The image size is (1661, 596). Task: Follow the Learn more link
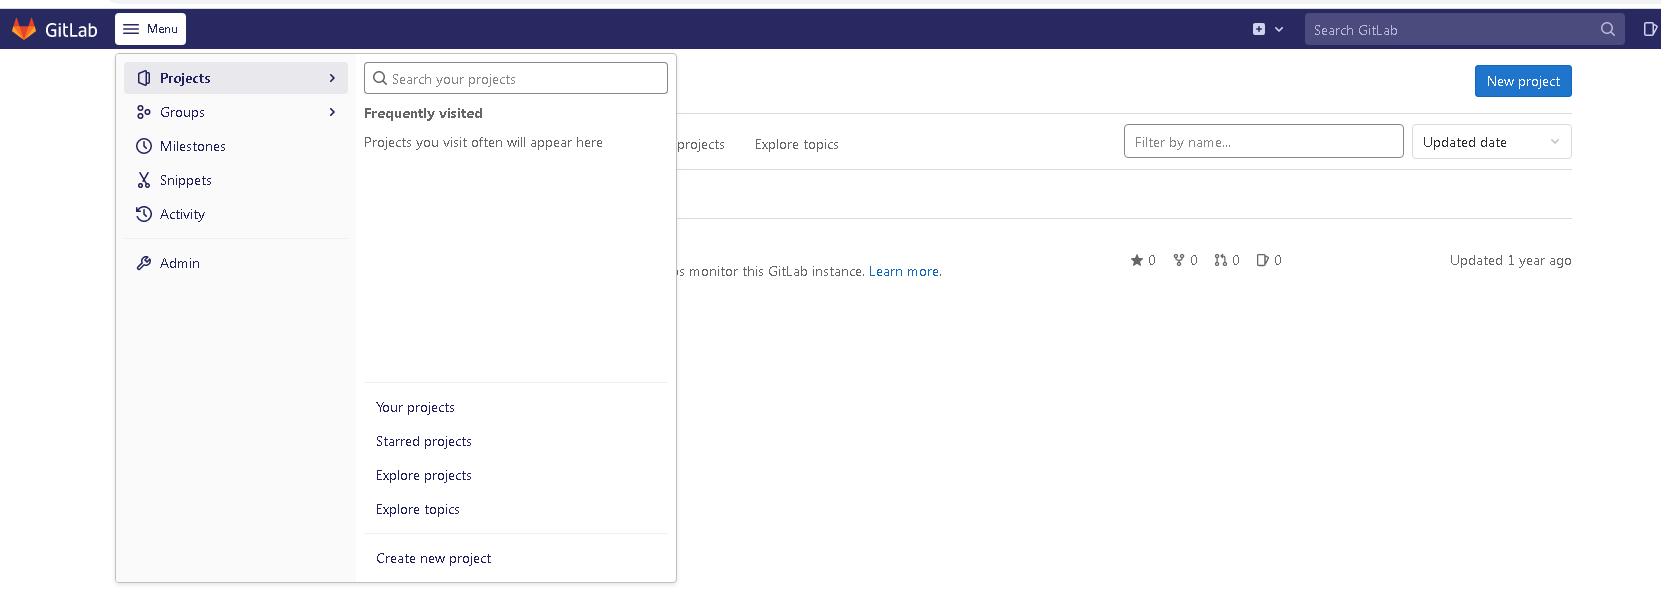click(x=904, y=271)
